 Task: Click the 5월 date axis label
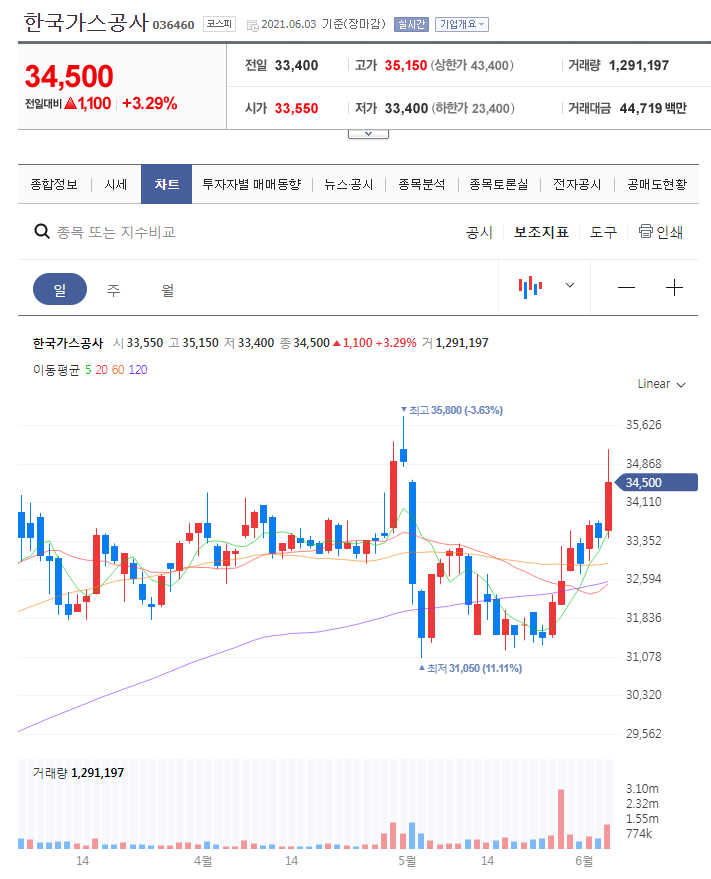(x=407, y=861)
